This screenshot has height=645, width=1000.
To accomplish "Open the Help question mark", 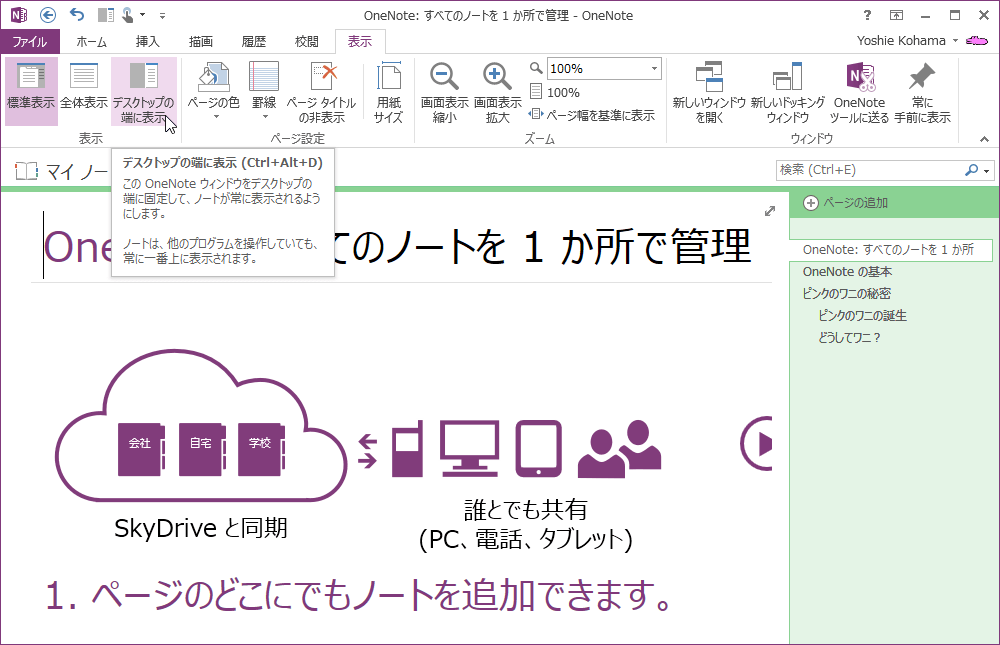I will click(867, 15).
